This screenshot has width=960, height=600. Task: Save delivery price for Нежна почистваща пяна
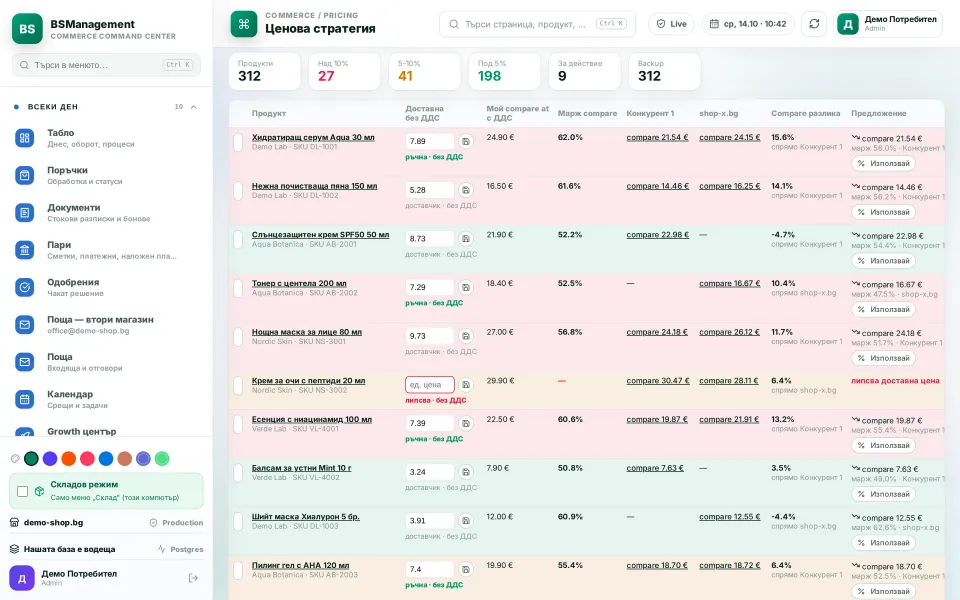(x=466, y=190)
